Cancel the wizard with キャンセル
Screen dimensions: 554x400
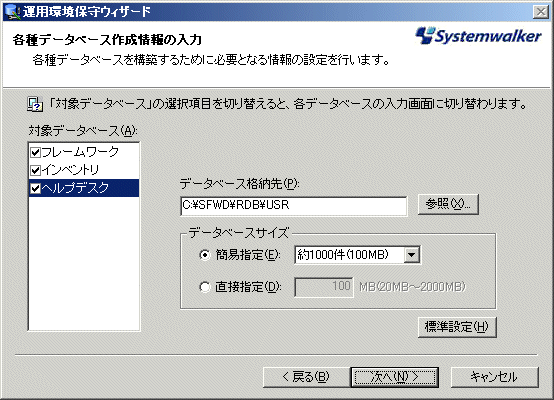click(x=495, y=377)
